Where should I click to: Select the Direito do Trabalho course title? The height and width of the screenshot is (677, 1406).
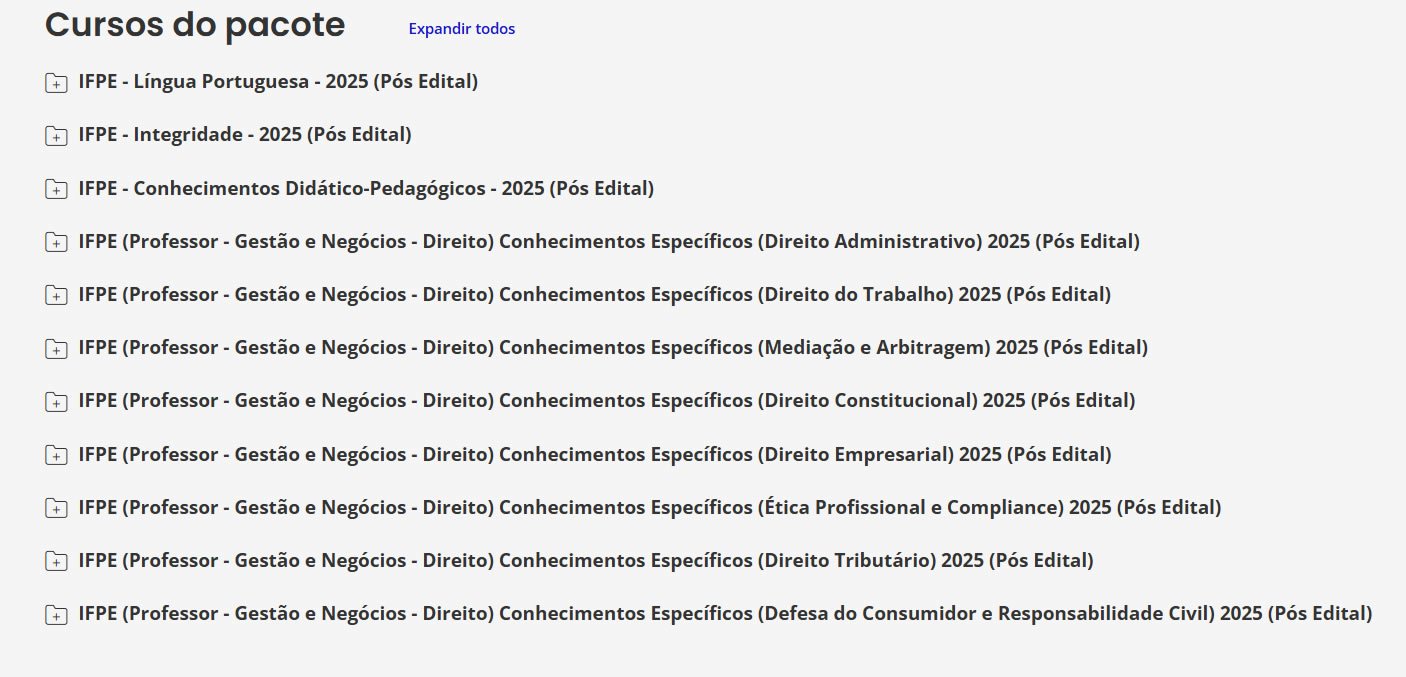pos(595,294)
